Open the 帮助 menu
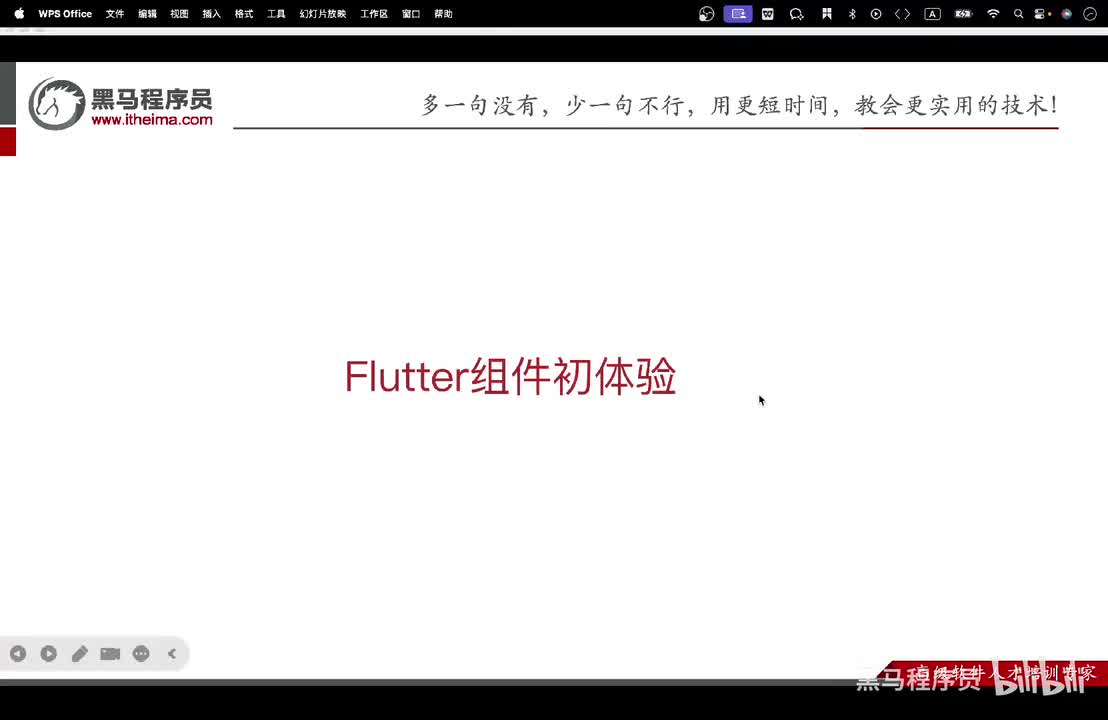1108x720 pixels. click(443, 13)
